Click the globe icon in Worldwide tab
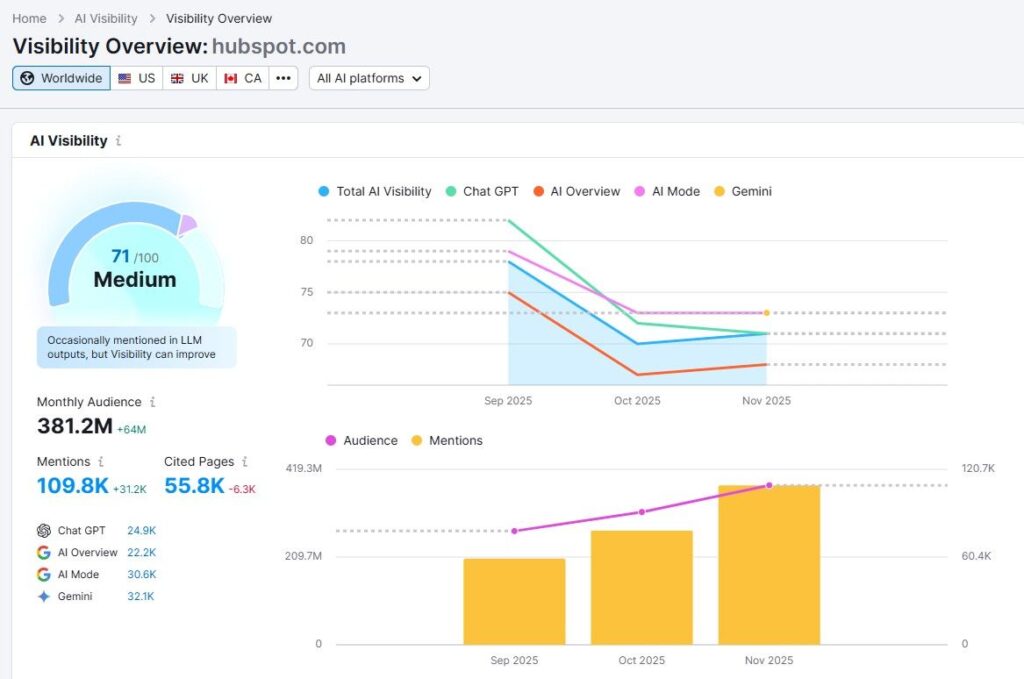Viewport: 1024px width, 679px height. tap(27, 78)
